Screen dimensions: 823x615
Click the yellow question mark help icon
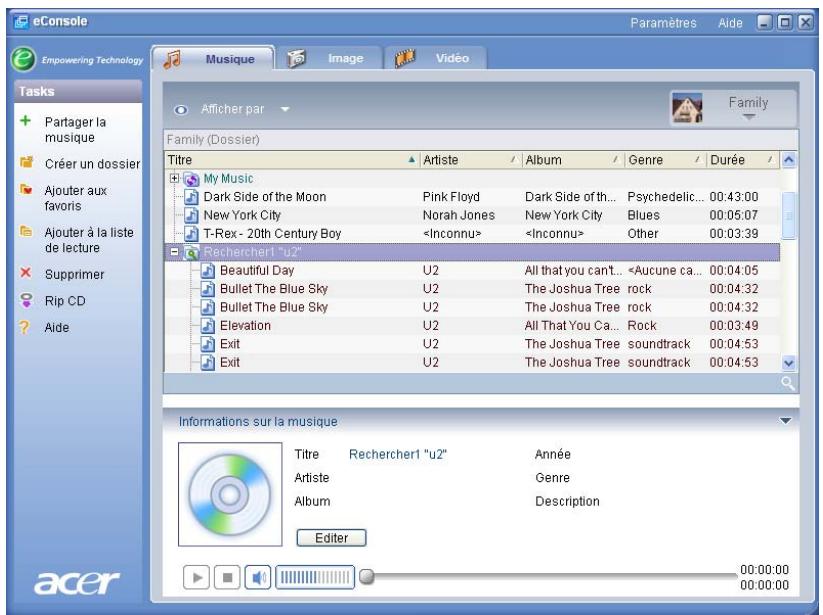point(24,327)
